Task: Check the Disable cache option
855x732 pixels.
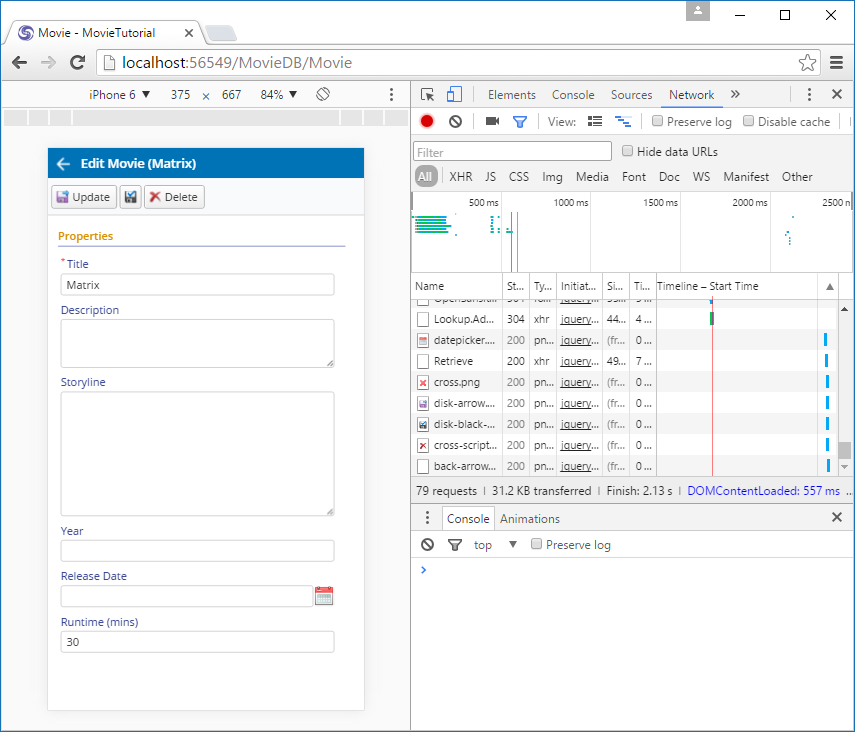Action: [x=749, y=121]
